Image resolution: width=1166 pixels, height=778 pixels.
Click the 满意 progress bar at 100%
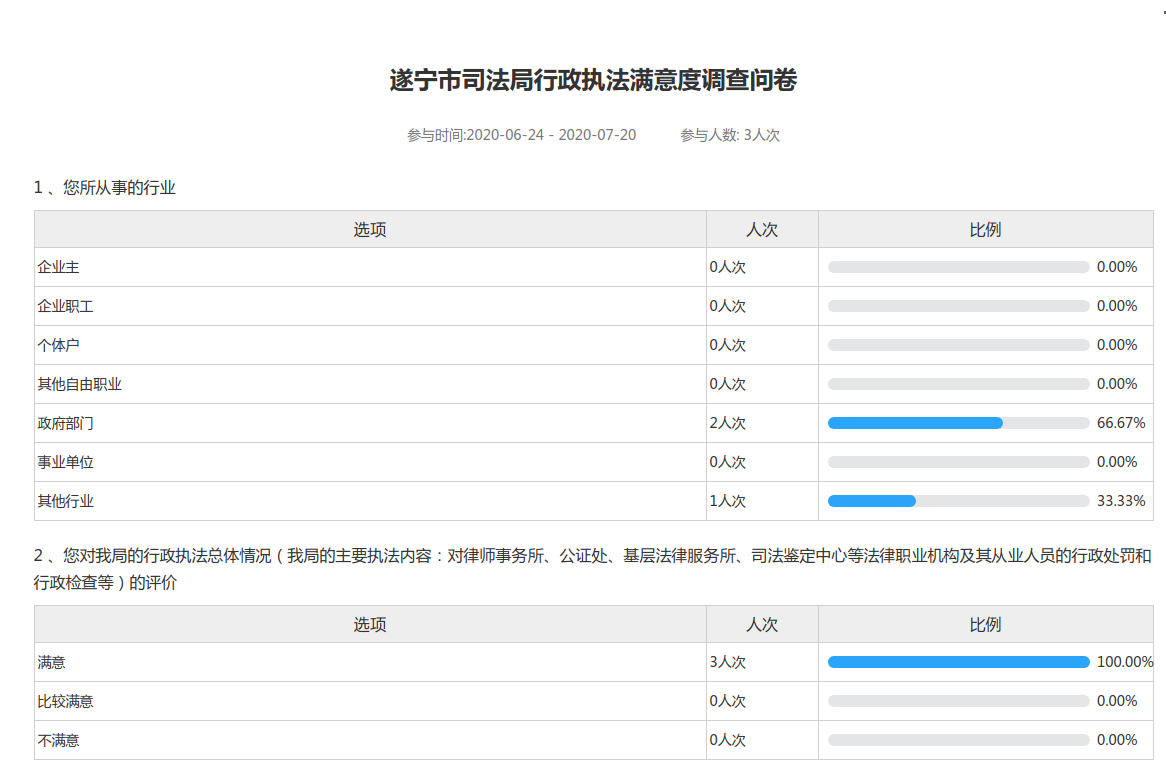tap(958, 662)
